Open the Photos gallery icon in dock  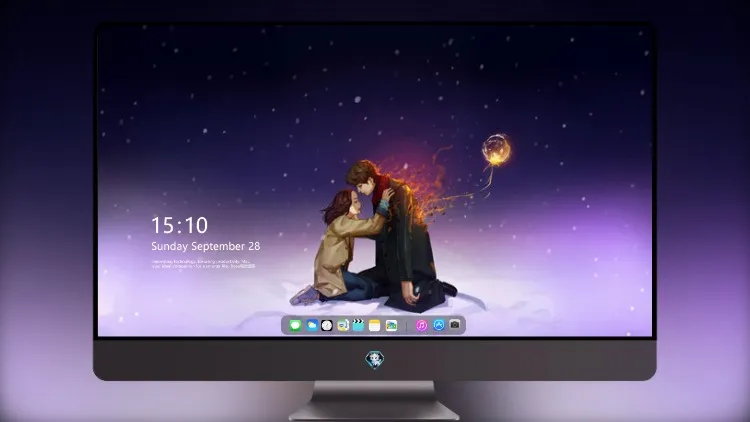pos(391,325)
